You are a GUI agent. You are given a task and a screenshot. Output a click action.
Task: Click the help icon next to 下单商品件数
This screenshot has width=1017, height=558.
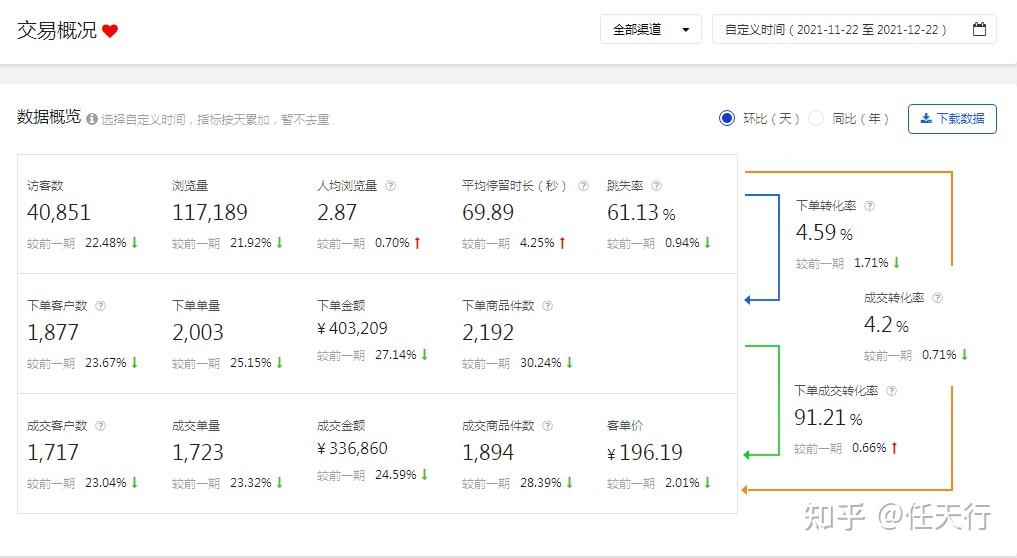(547, 306)
